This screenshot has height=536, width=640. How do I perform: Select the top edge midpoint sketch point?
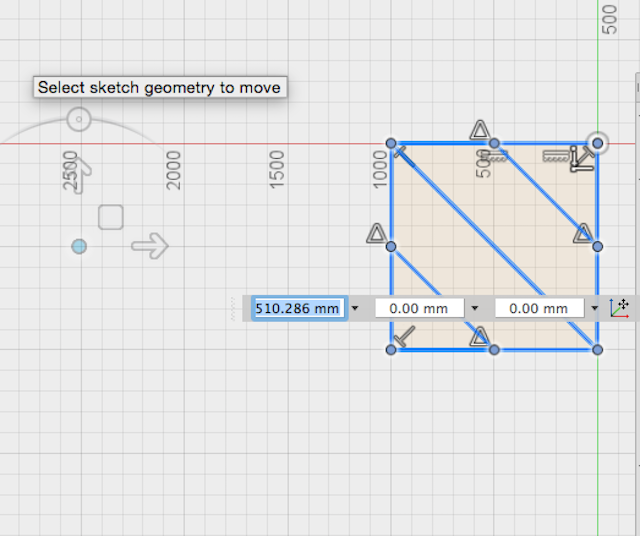click(494, 143)
